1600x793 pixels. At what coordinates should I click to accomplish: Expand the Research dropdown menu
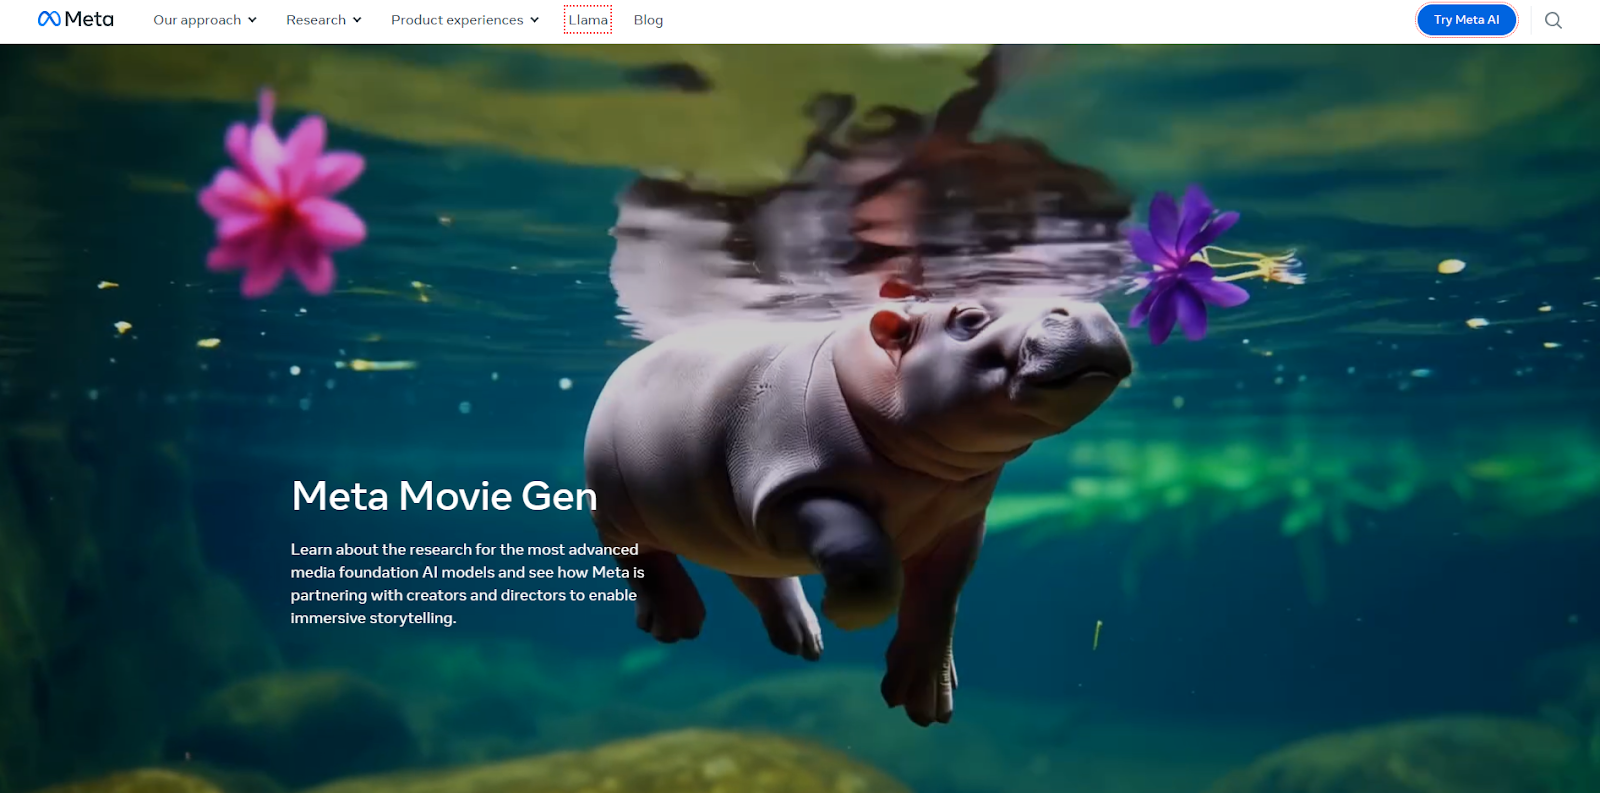point(324,20)
